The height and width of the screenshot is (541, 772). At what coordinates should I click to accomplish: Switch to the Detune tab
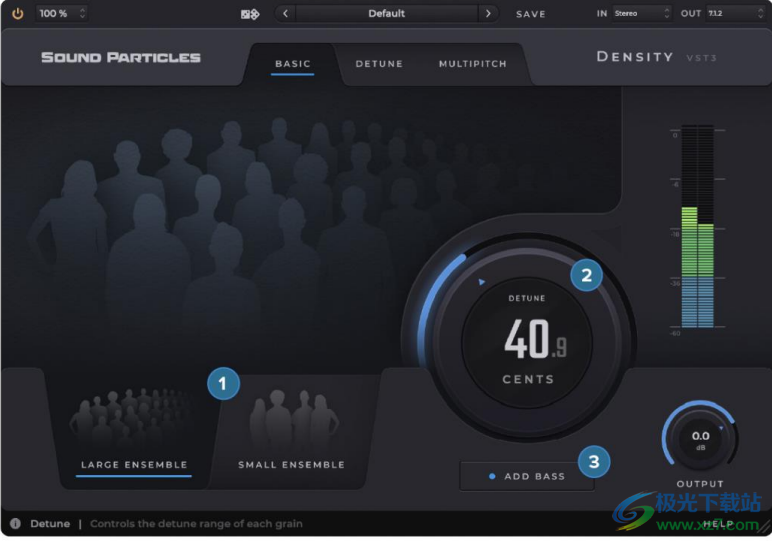click(x=379, y=64)
